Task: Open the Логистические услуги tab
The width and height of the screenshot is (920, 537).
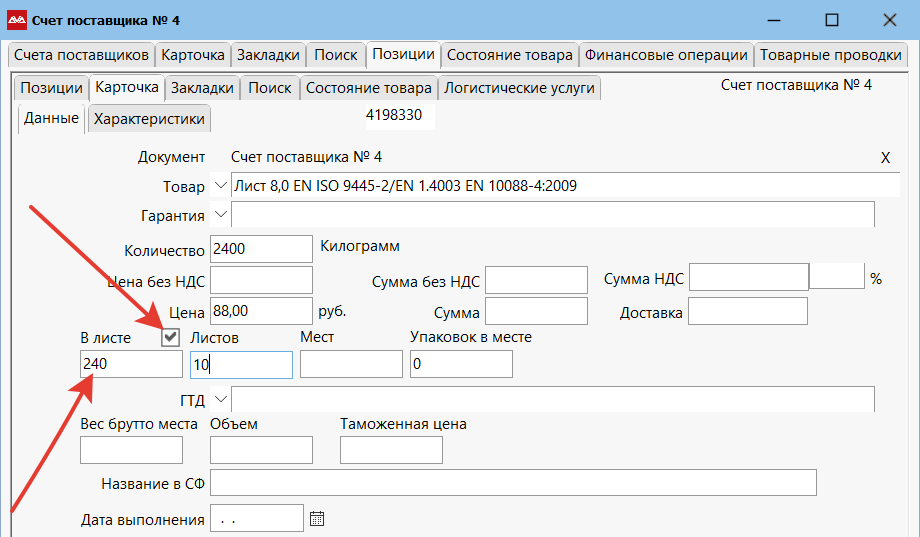Action: tap(519, 88)
